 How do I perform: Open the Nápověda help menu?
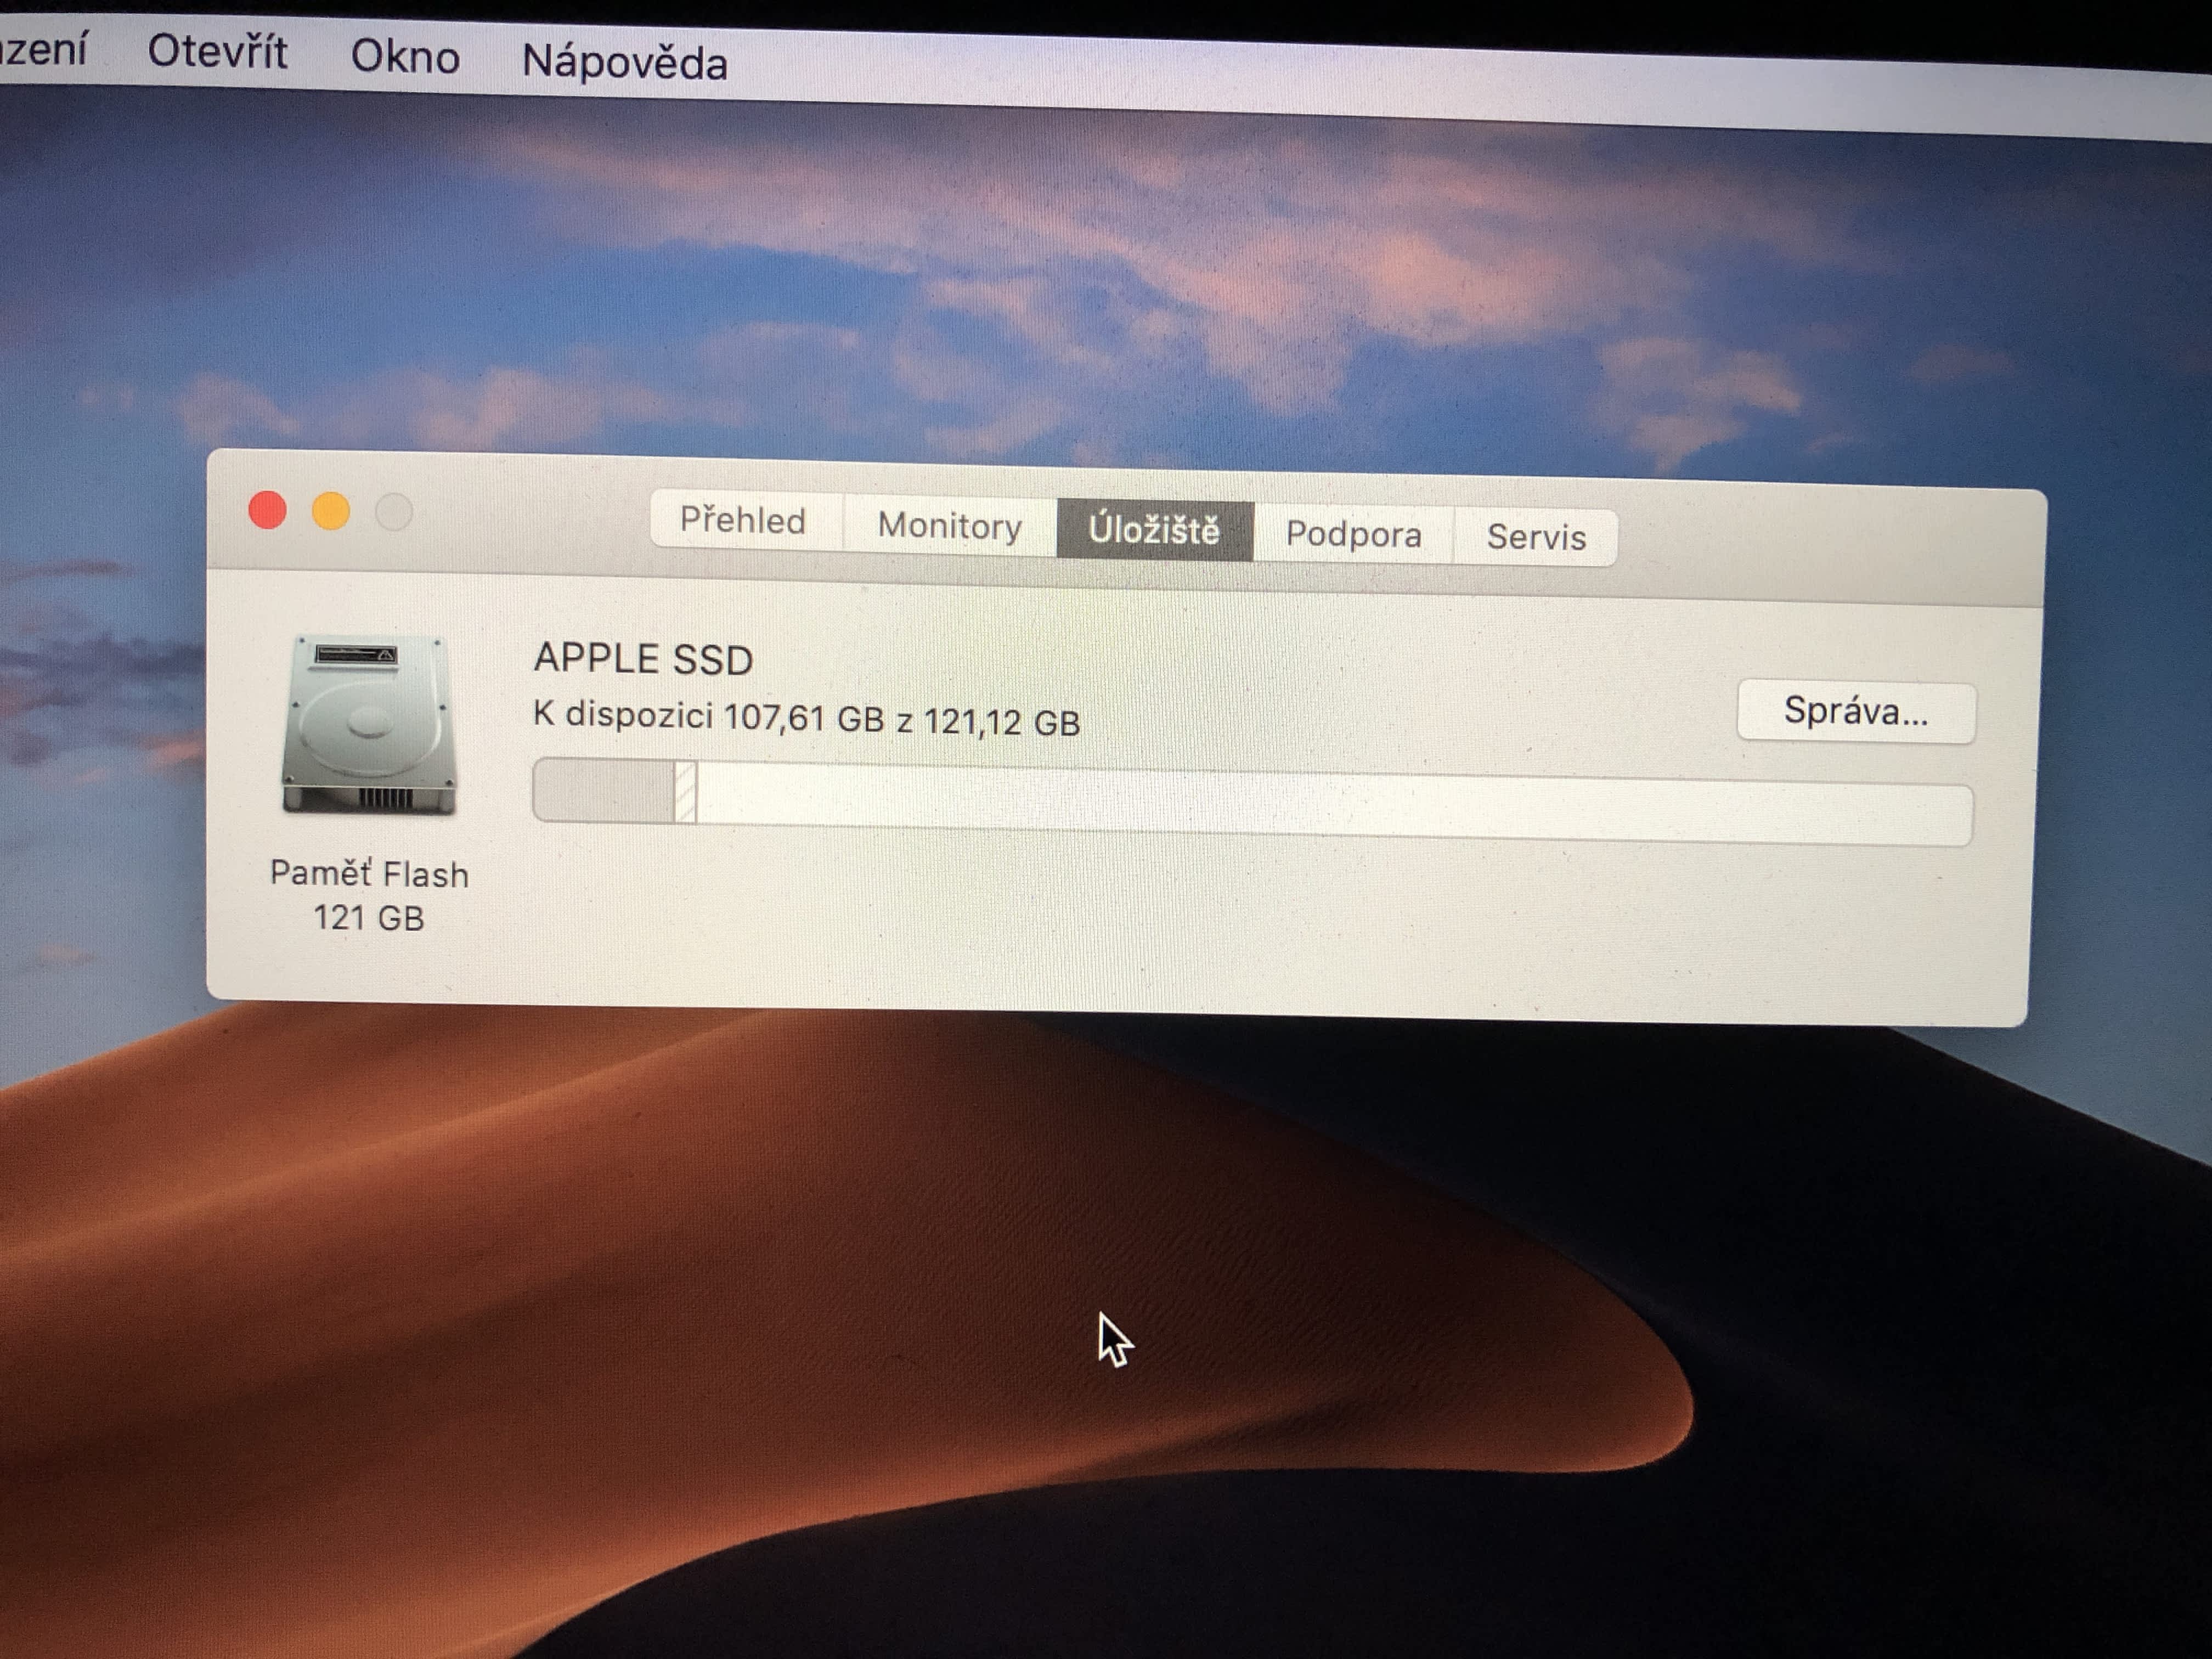tap(625, 63)
